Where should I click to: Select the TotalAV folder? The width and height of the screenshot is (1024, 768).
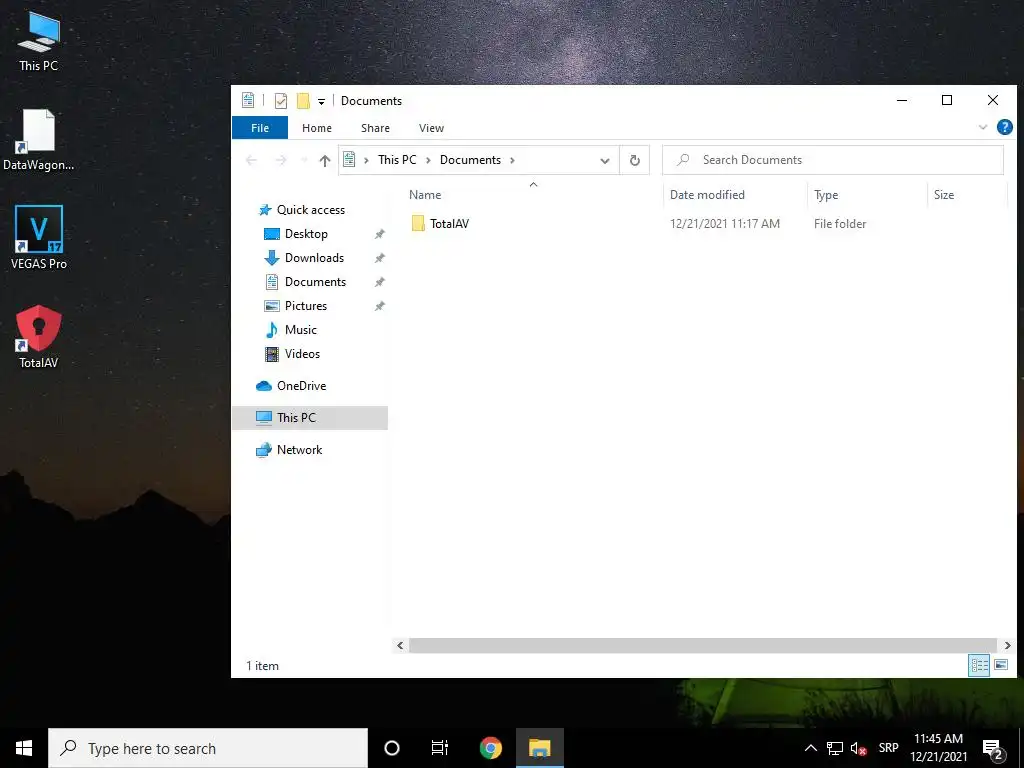point(441,223)
